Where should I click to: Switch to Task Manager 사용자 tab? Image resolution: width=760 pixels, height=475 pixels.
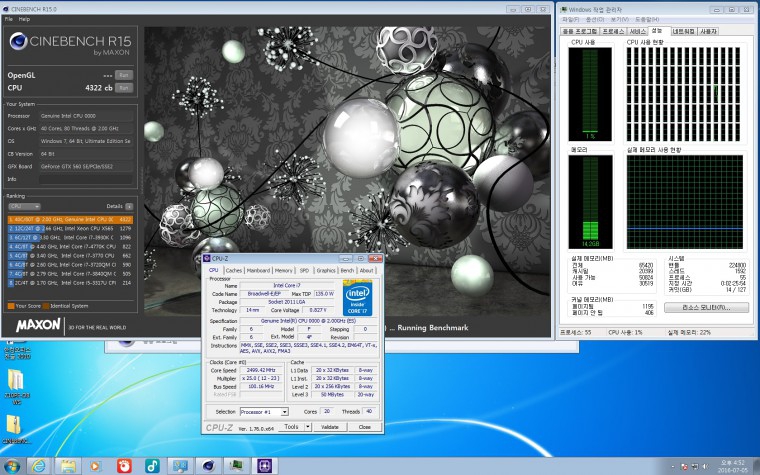click(708, 31)
